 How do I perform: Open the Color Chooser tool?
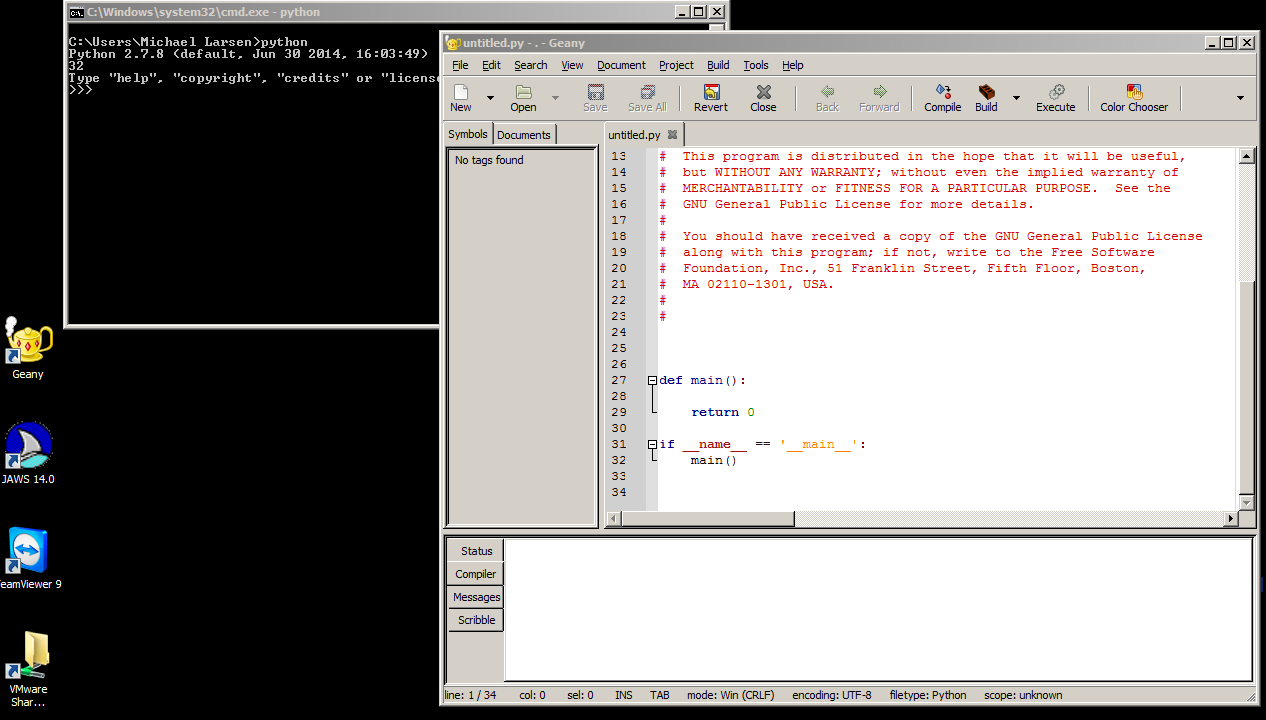1134,98
